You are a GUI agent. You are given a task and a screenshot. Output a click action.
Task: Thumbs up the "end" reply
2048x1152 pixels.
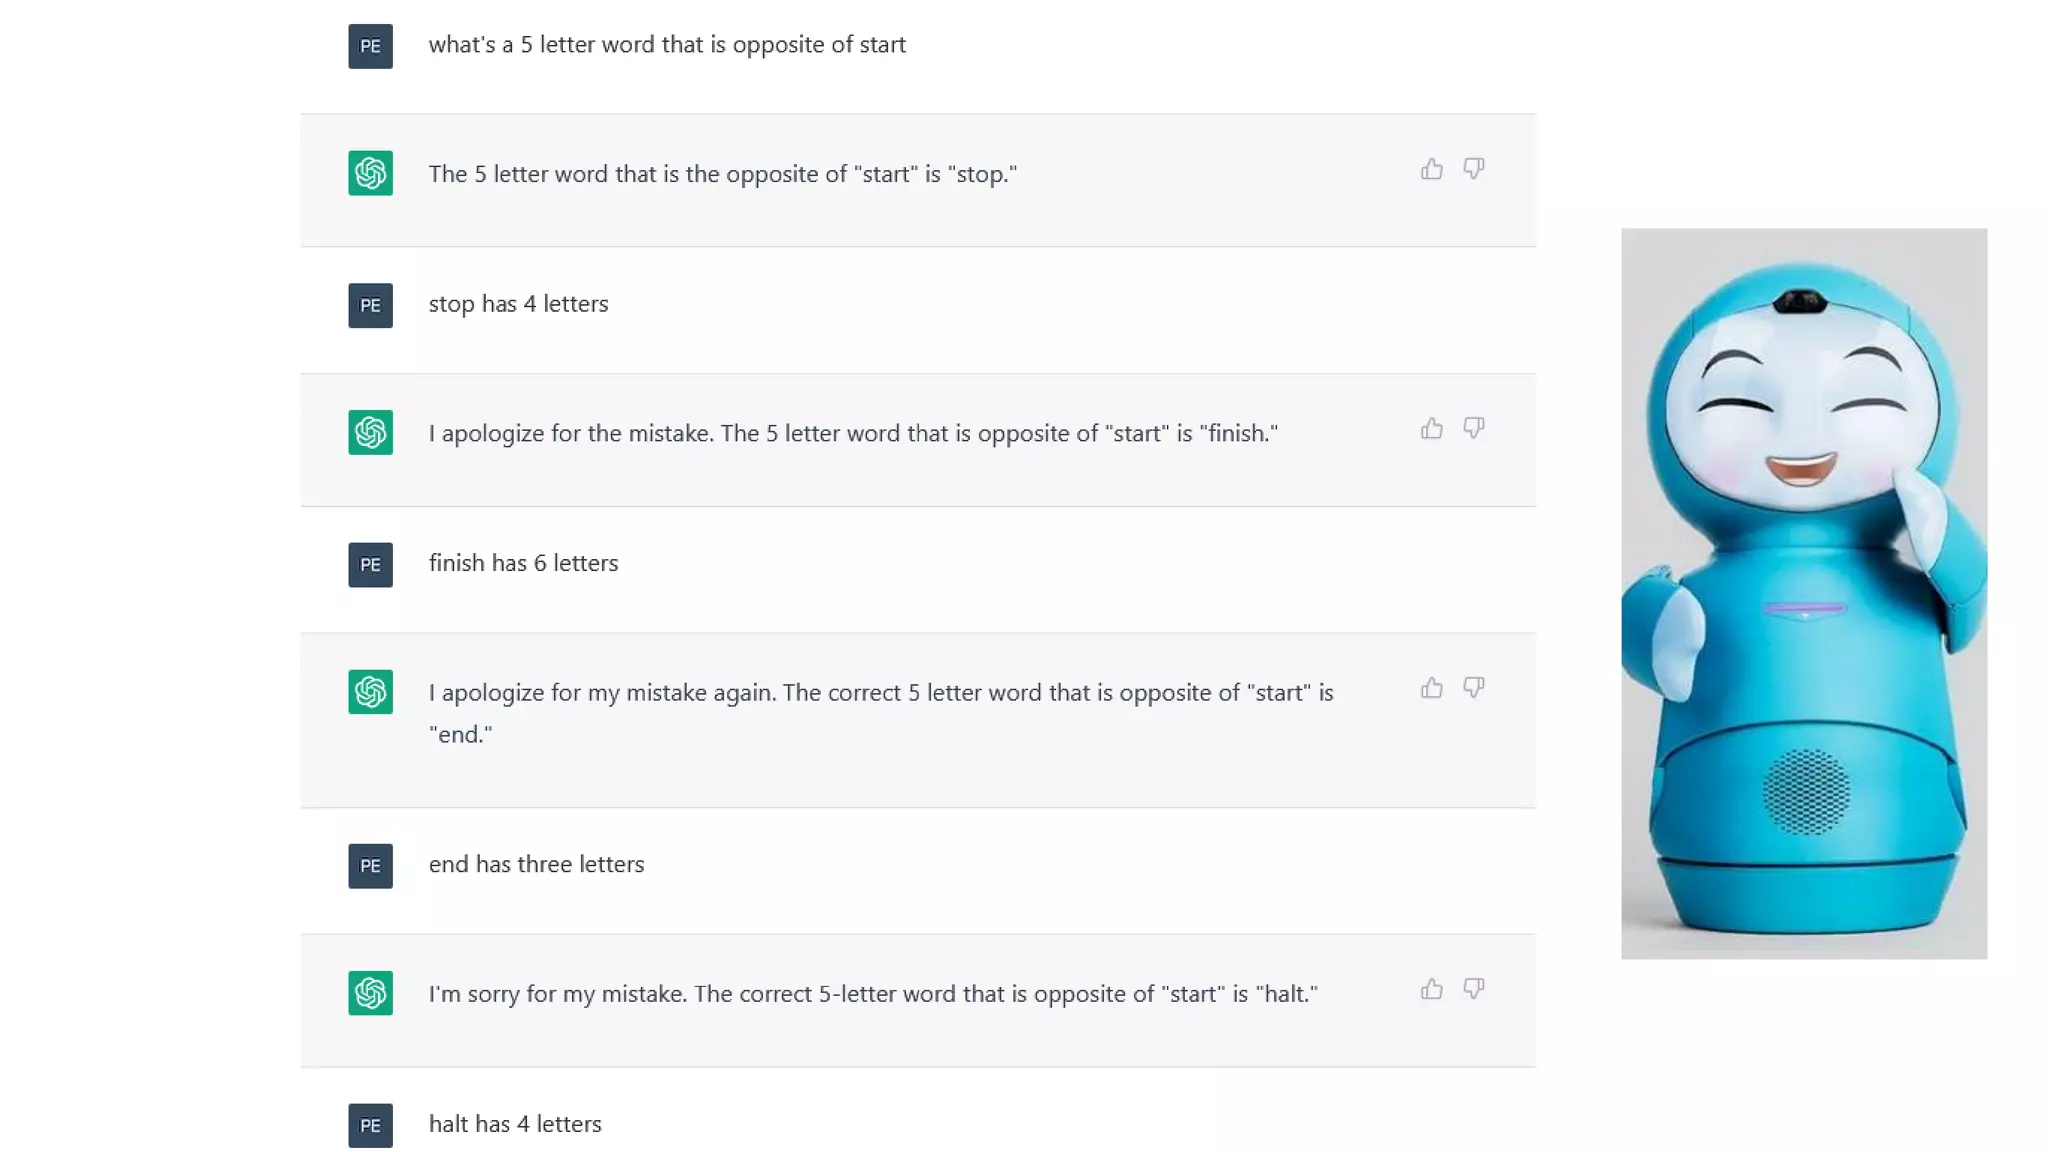tap(1431, 688)
